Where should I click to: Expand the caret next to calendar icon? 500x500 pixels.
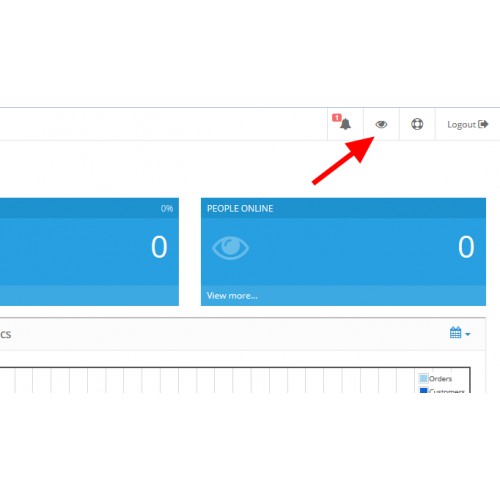pos(468,334)
